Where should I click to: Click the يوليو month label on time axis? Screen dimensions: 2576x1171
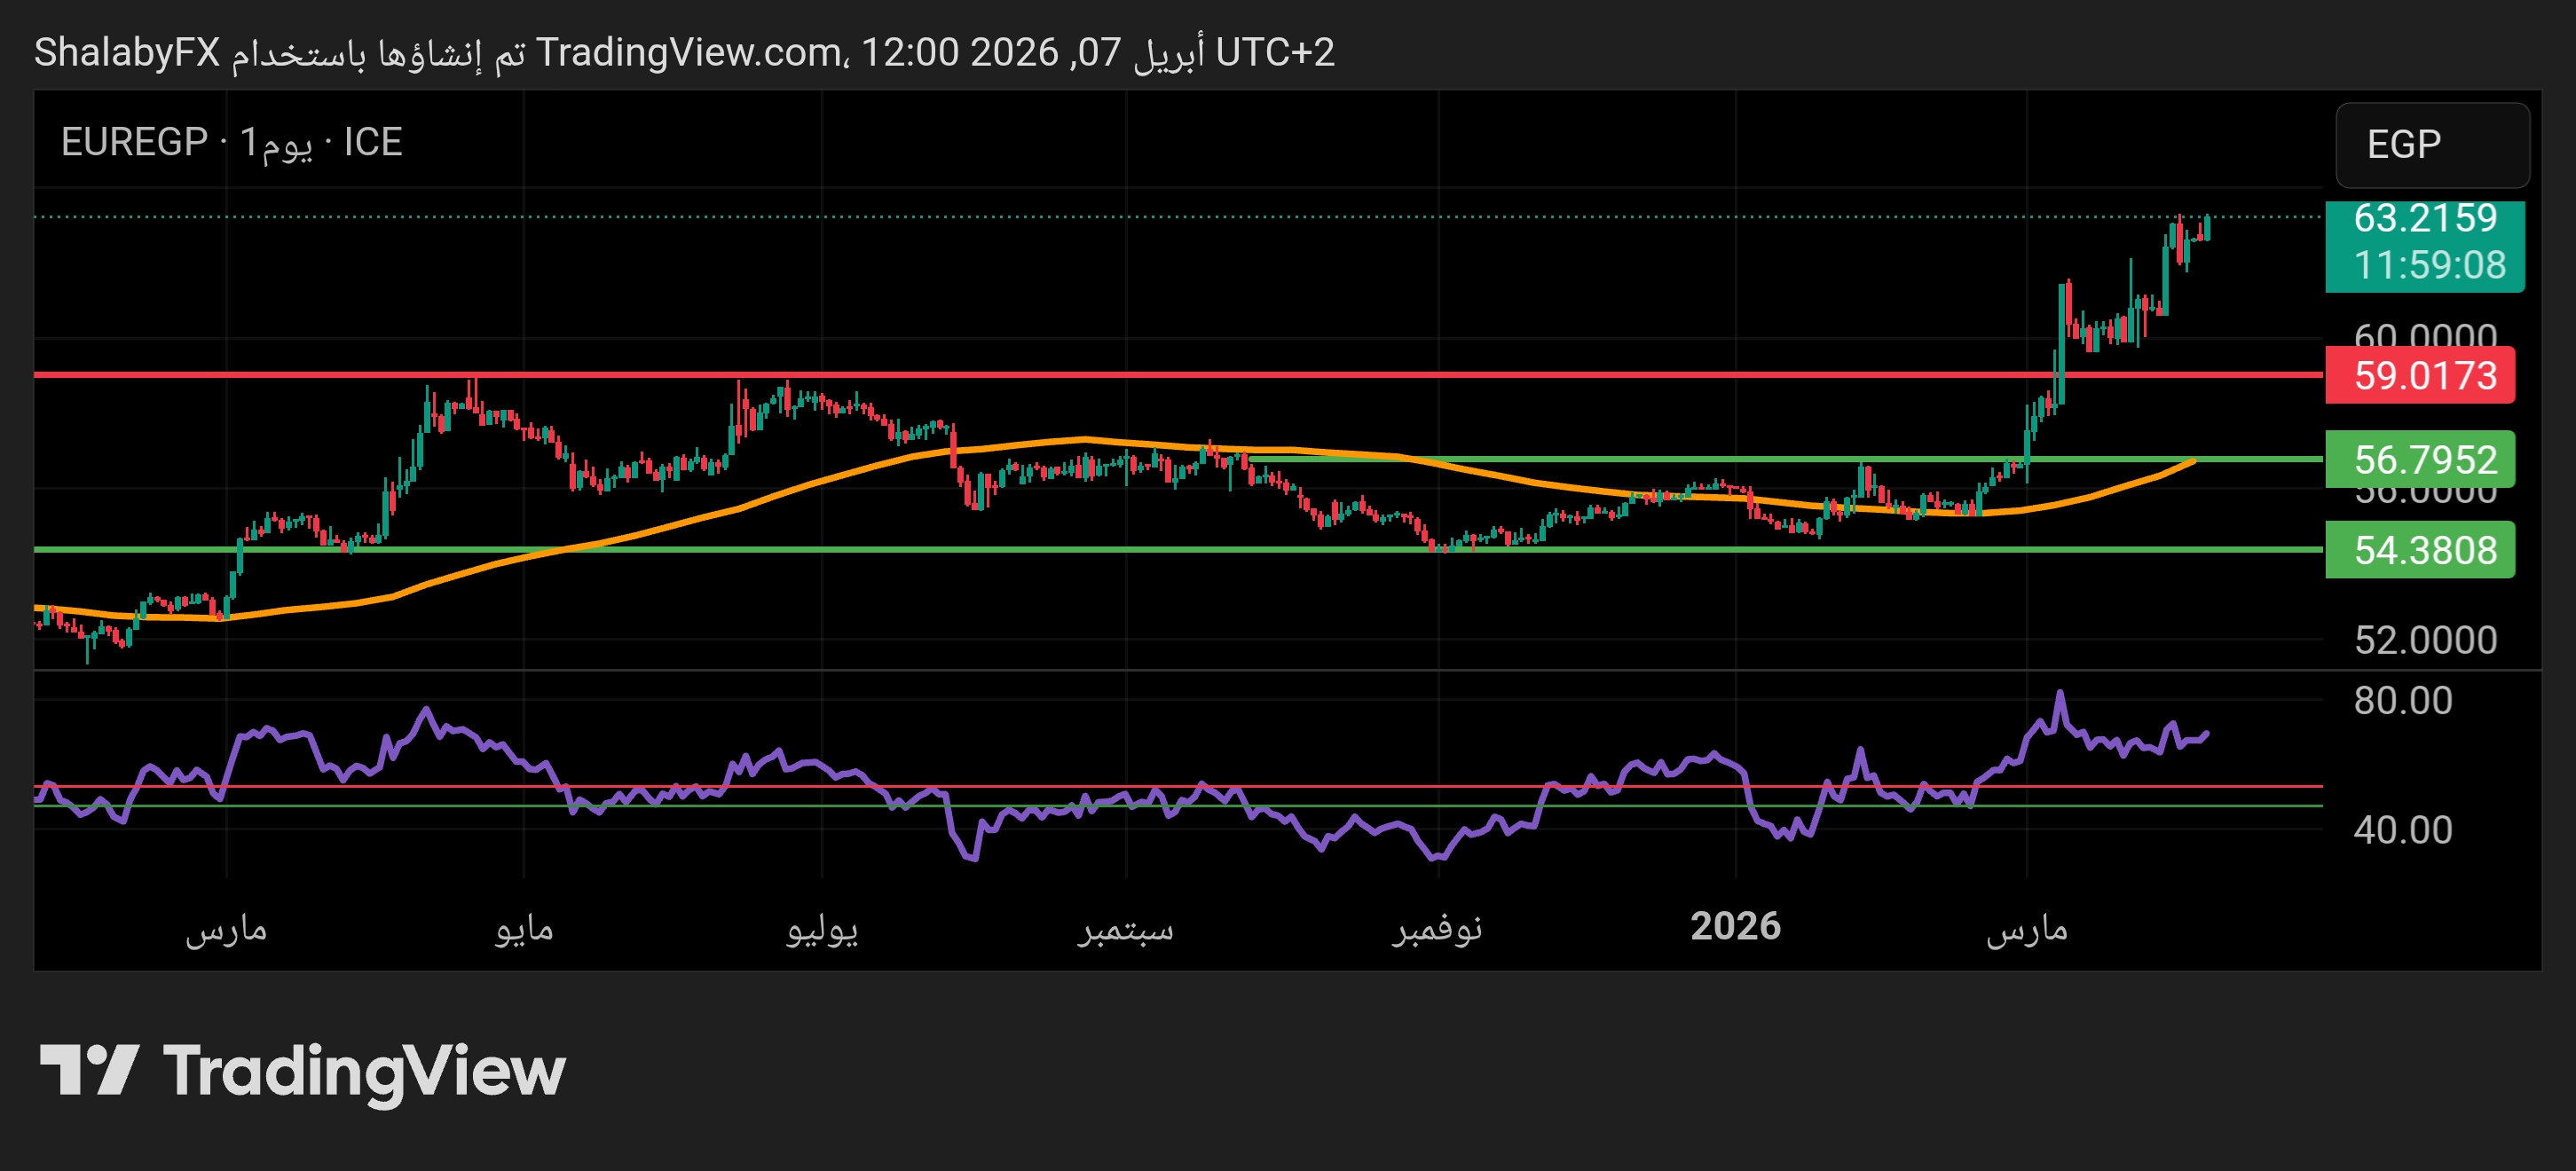822,929
